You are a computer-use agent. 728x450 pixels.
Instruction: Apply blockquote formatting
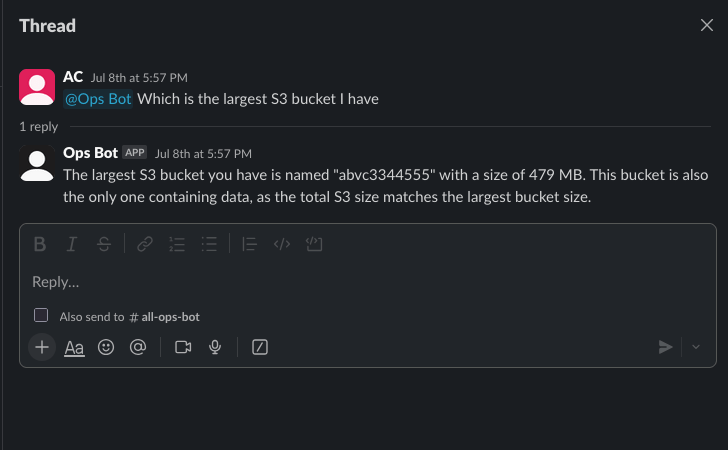[249, 244]
